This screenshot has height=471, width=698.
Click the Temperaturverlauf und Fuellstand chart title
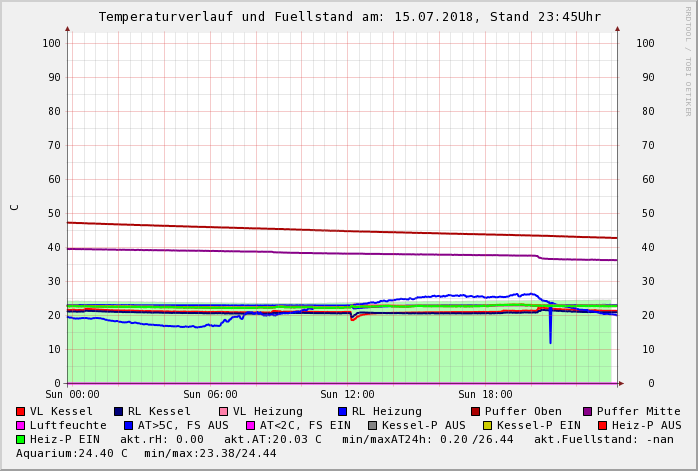349,17
